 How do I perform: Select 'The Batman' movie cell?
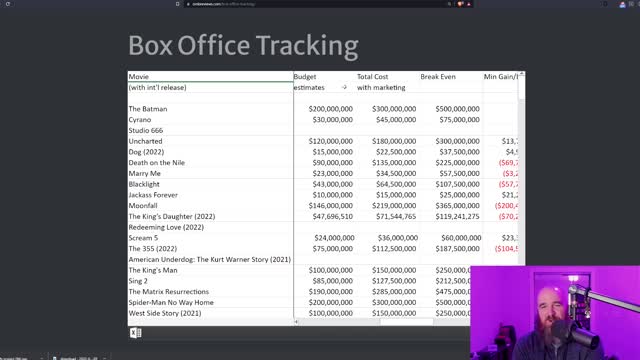pos(211,109)
